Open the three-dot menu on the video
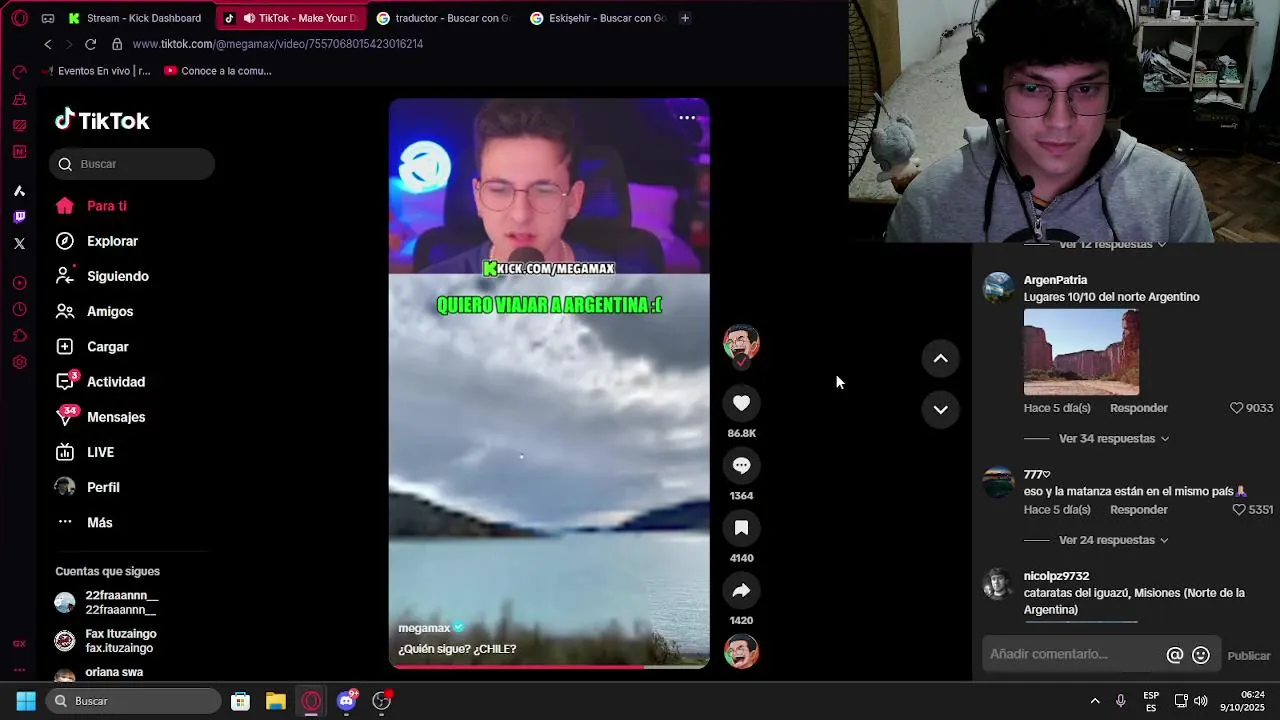Viewport: 1280px width, 720px height. click(687, 118)
